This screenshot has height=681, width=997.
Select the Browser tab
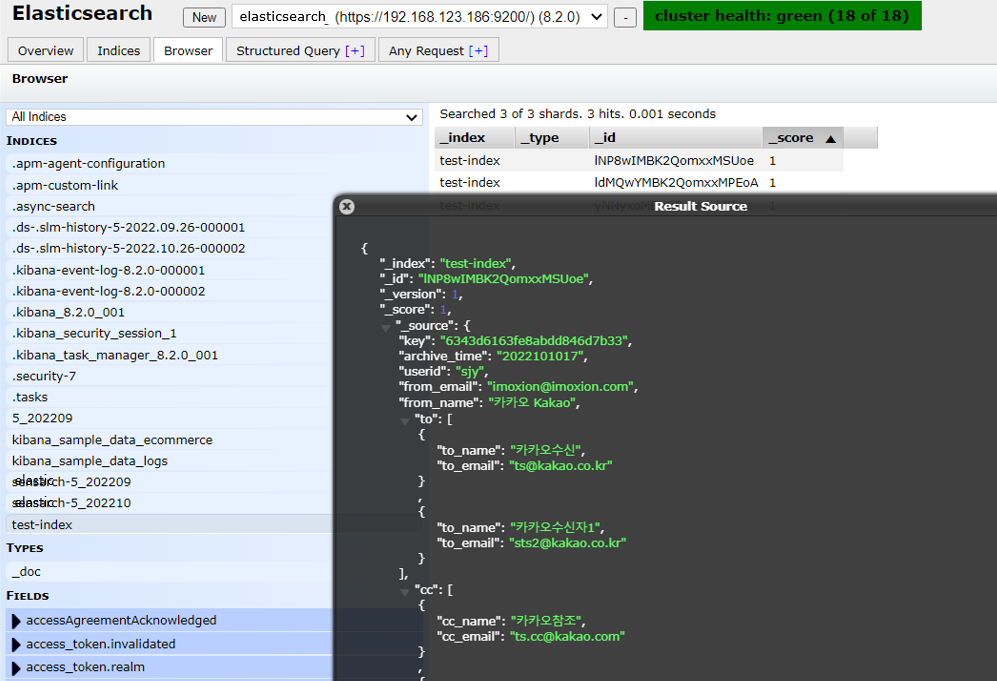coord(188,50)
